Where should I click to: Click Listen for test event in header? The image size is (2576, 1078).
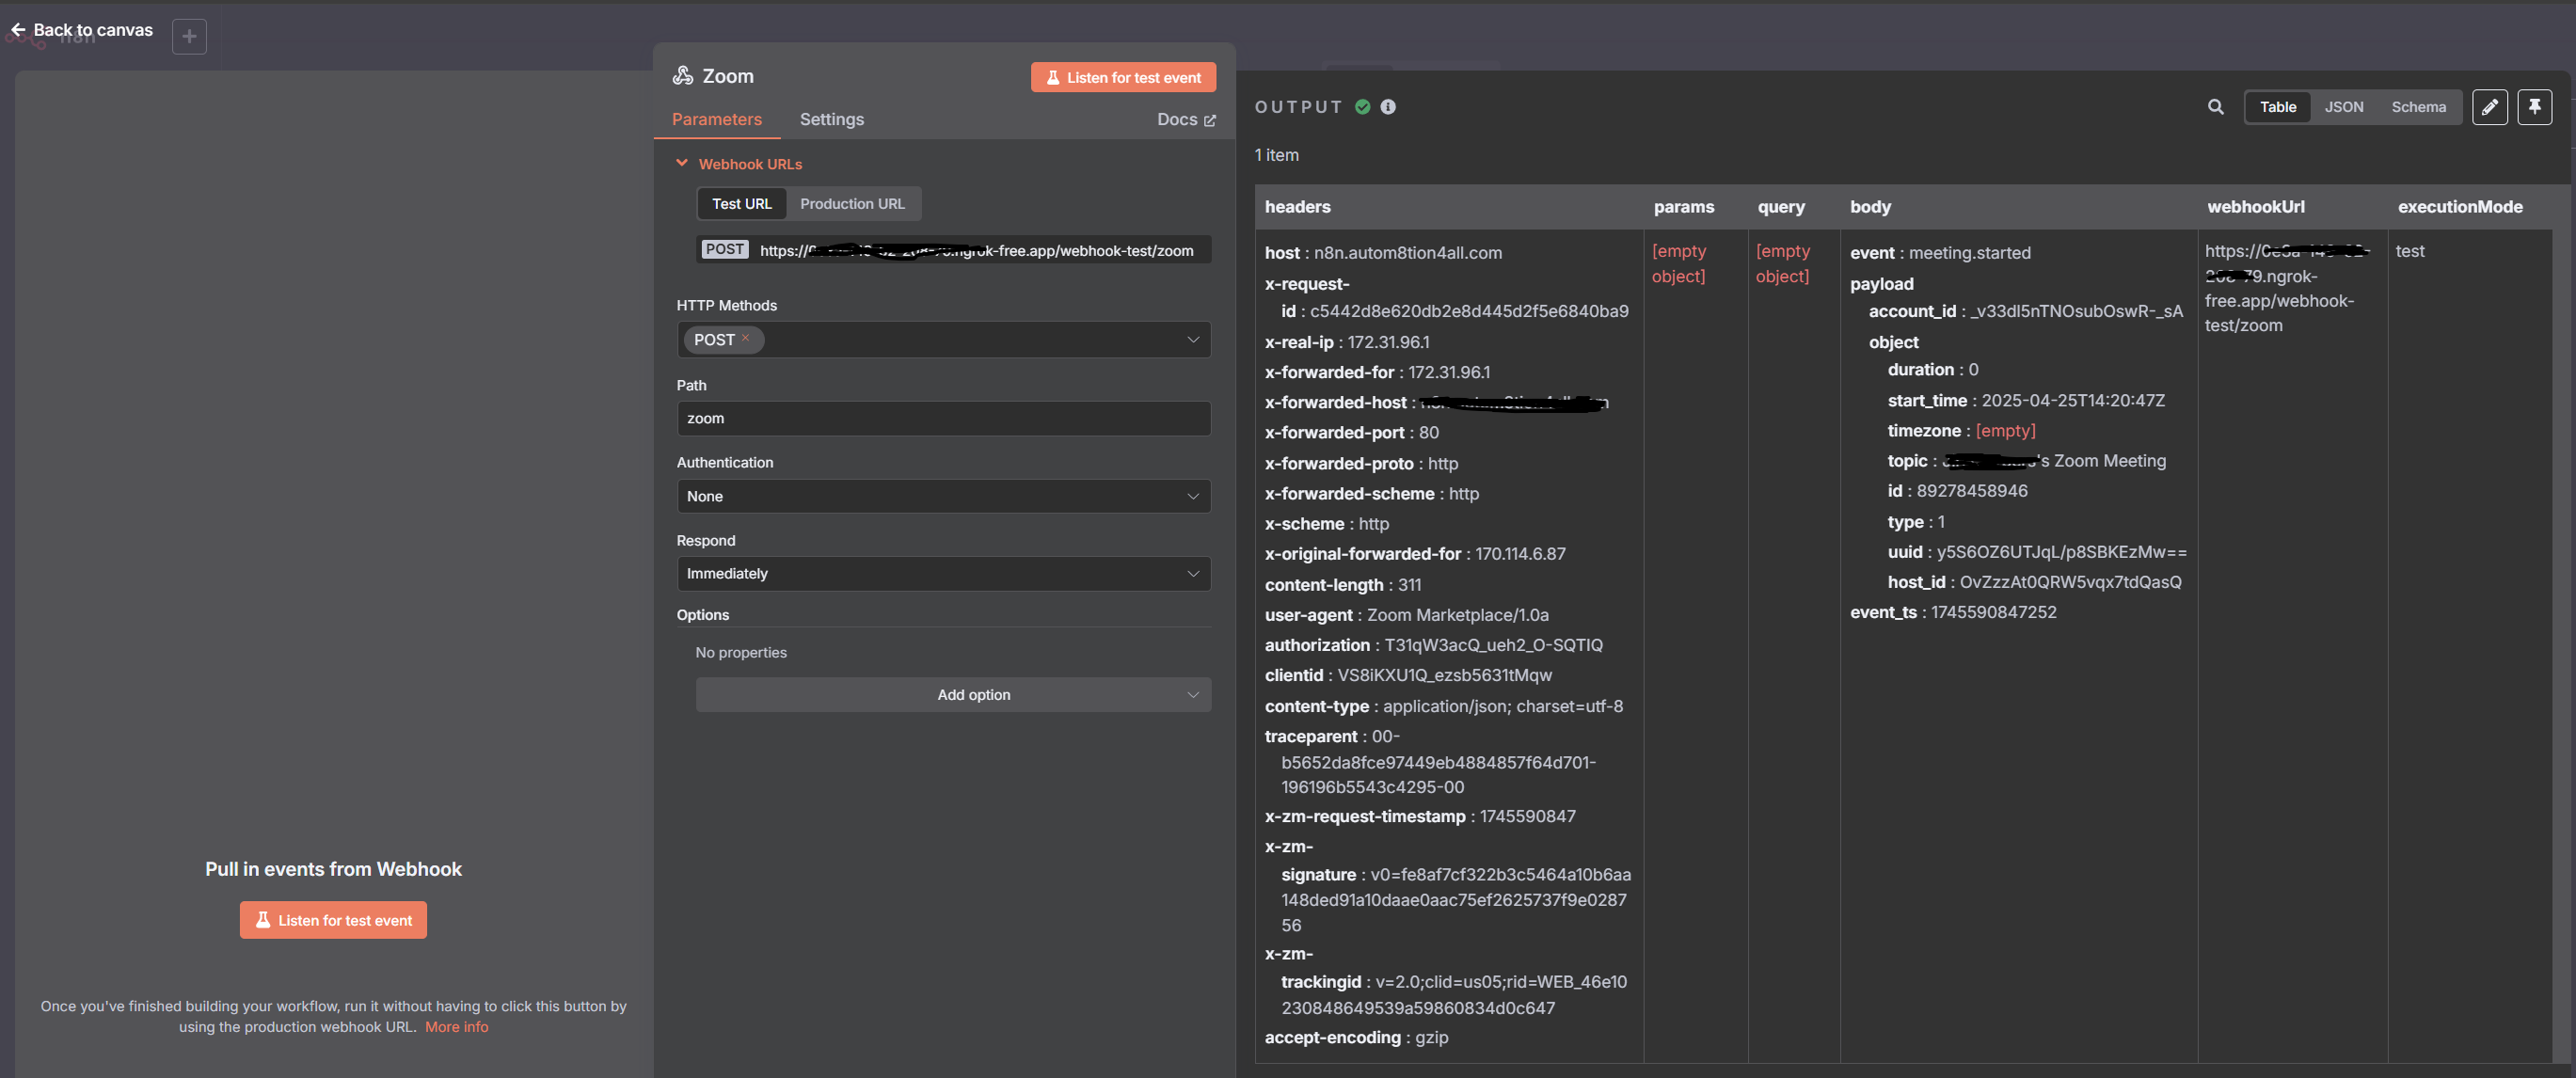1123,77
